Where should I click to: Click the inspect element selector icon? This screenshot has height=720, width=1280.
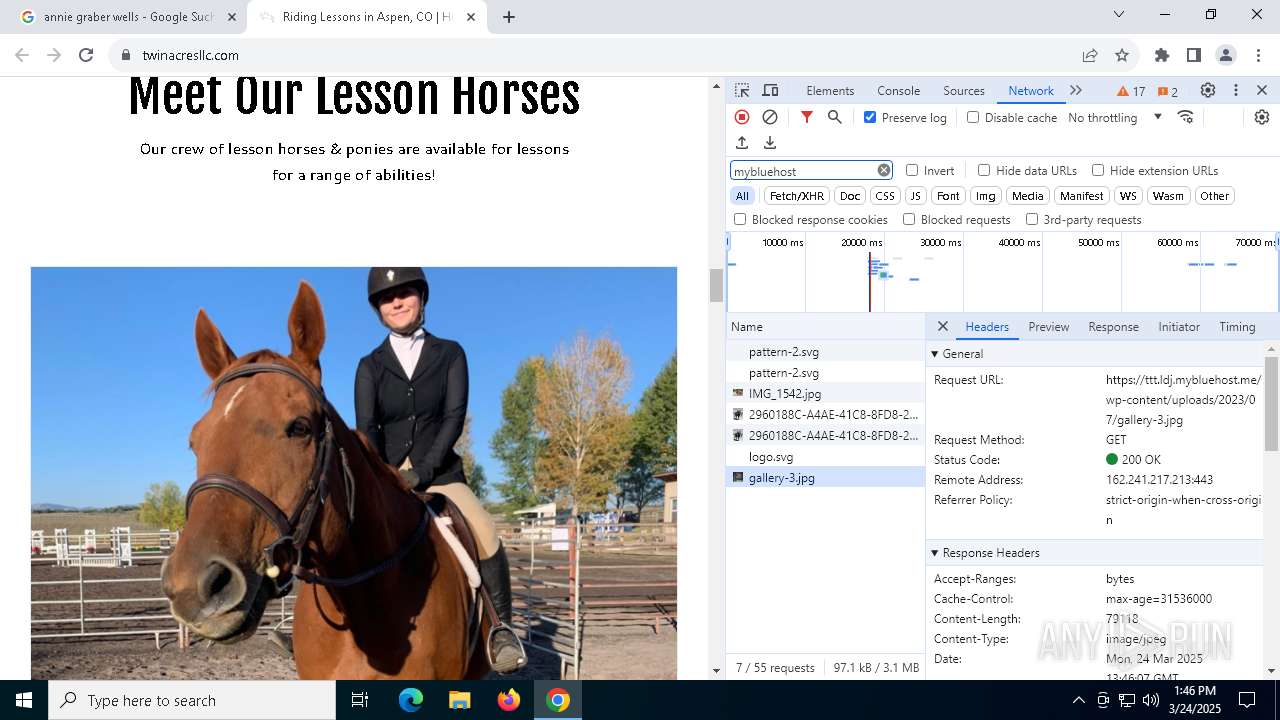point(742,91)
